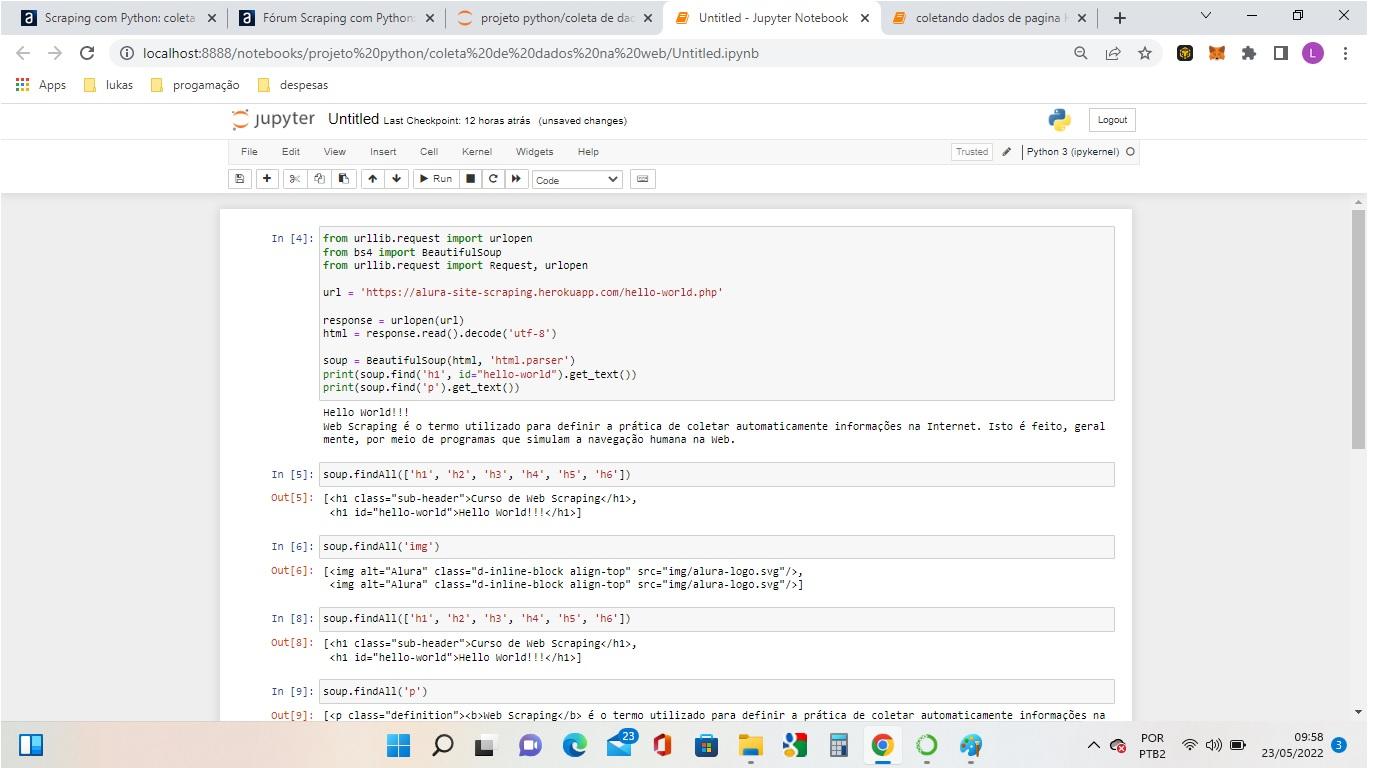Open the browser zoom magnifier icon

pos(1081,53)
